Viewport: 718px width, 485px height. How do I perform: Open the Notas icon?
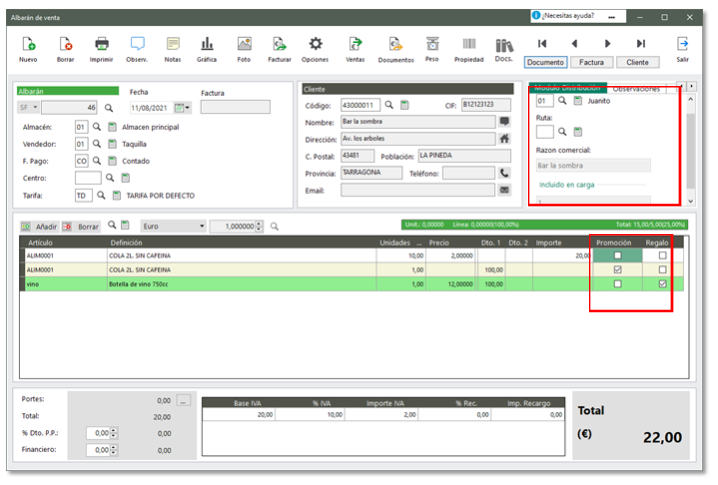coord(173,44)
